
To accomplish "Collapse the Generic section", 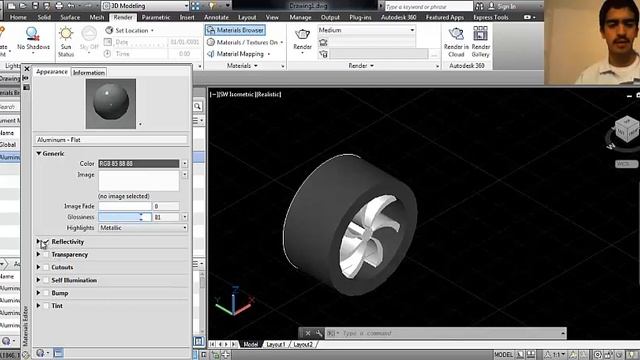I will (39, 153).
